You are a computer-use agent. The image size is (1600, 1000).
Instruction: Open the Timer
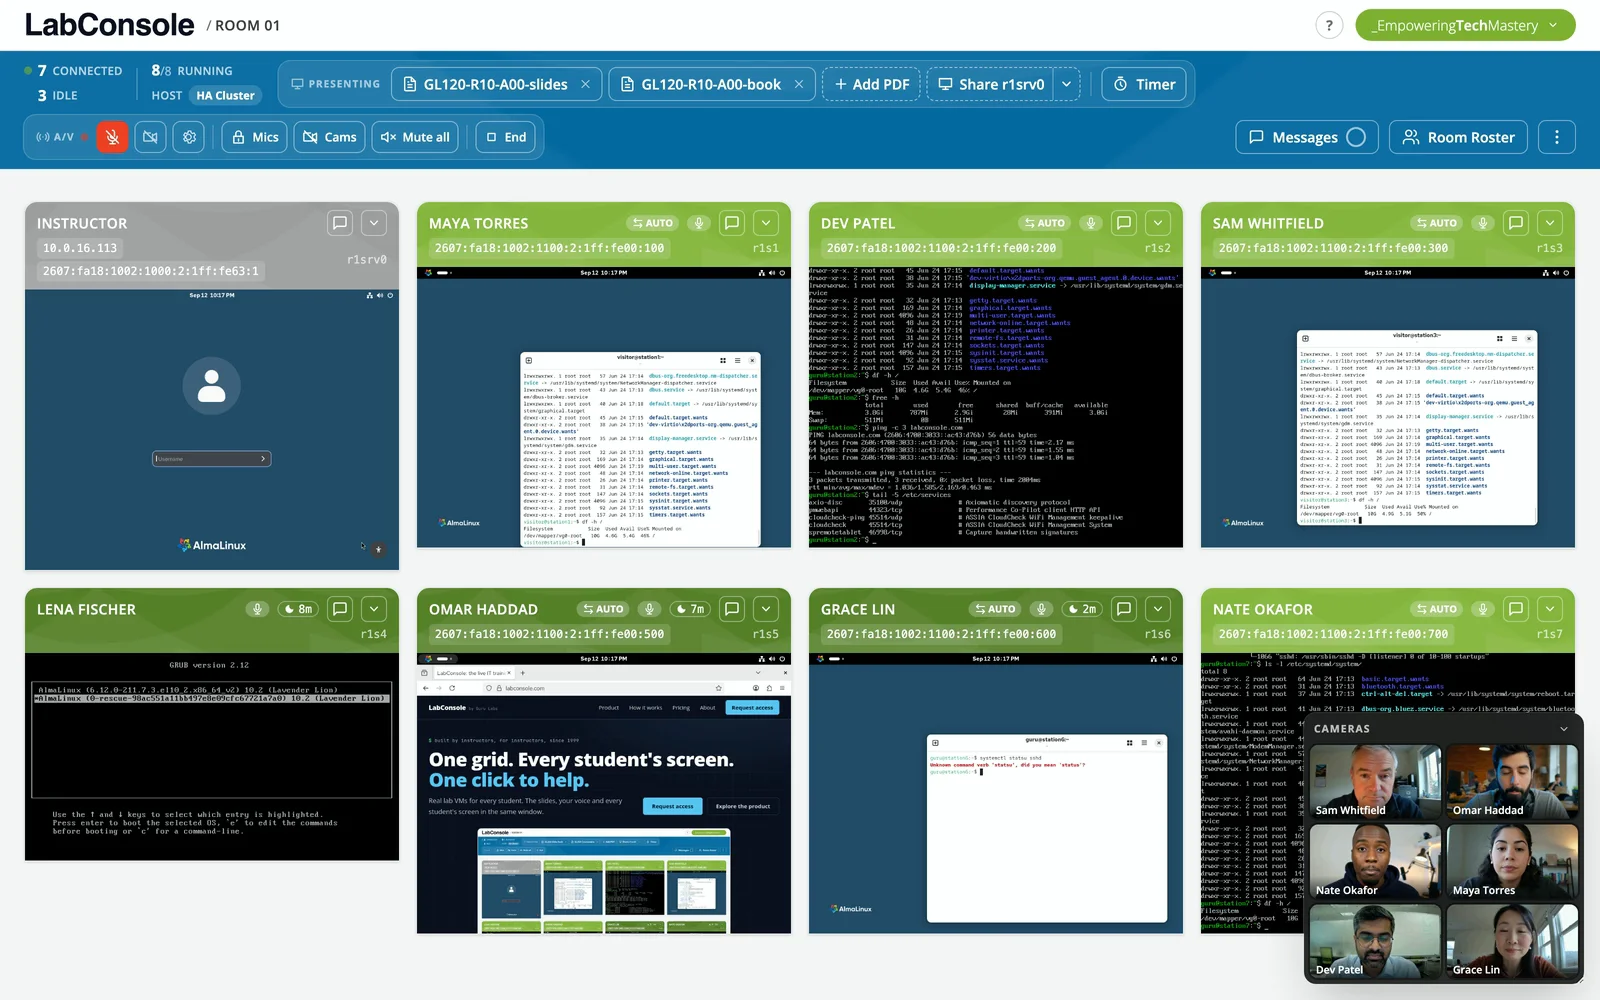1144,84
